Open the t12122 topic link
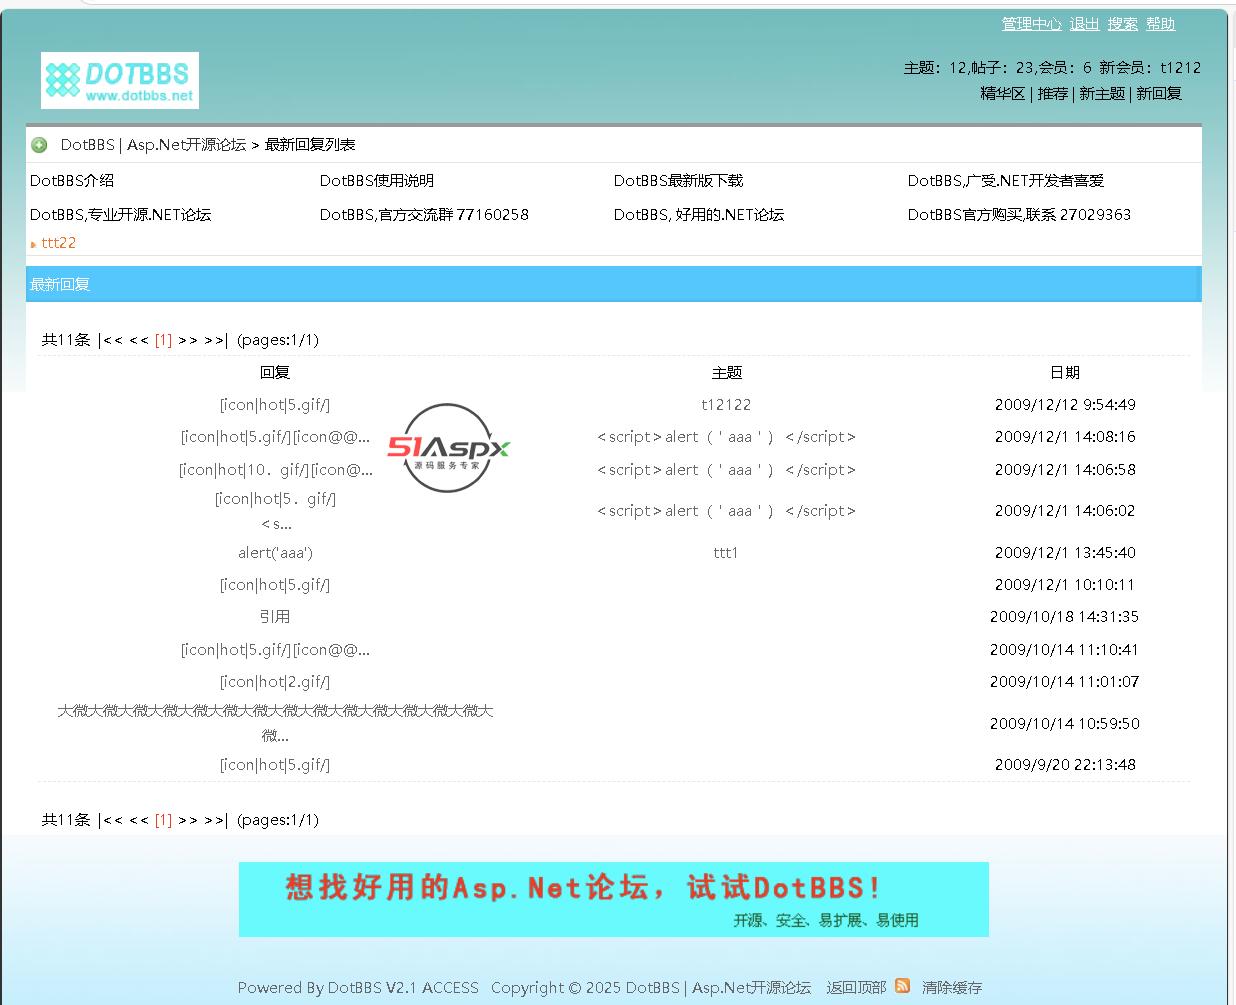Screen dimensions: 1236x1005 726,405
